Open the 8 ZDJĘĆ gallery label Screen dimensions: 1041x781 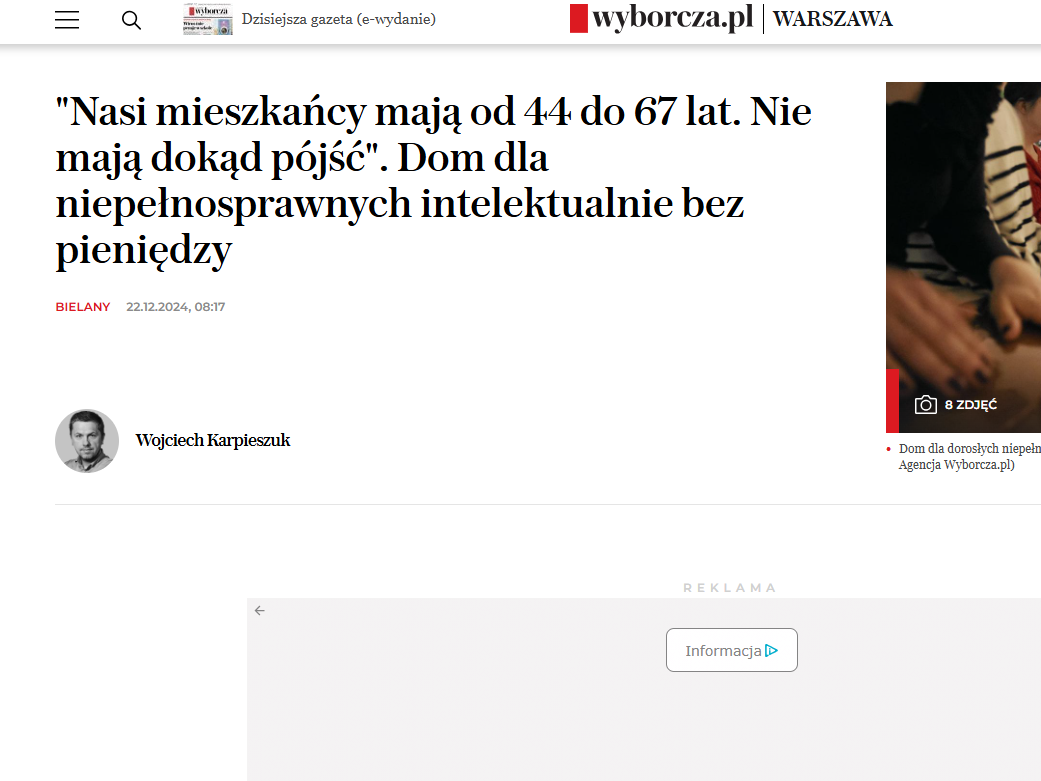click(971, 404)
